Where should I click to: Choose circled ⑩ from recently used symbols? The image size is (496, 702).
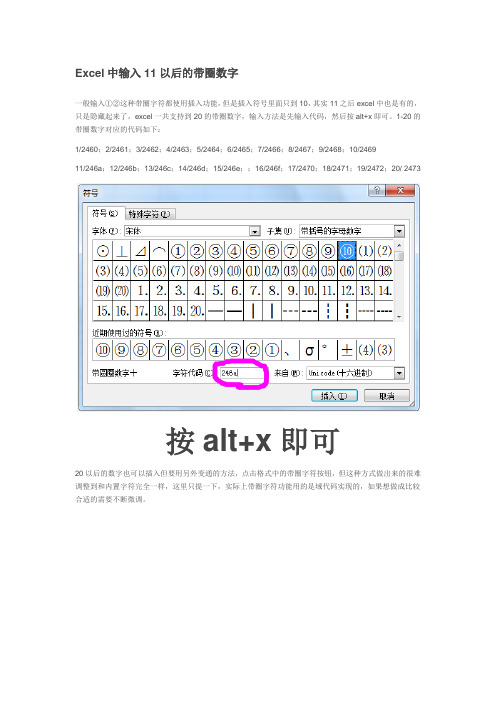(x=103, y=350)
